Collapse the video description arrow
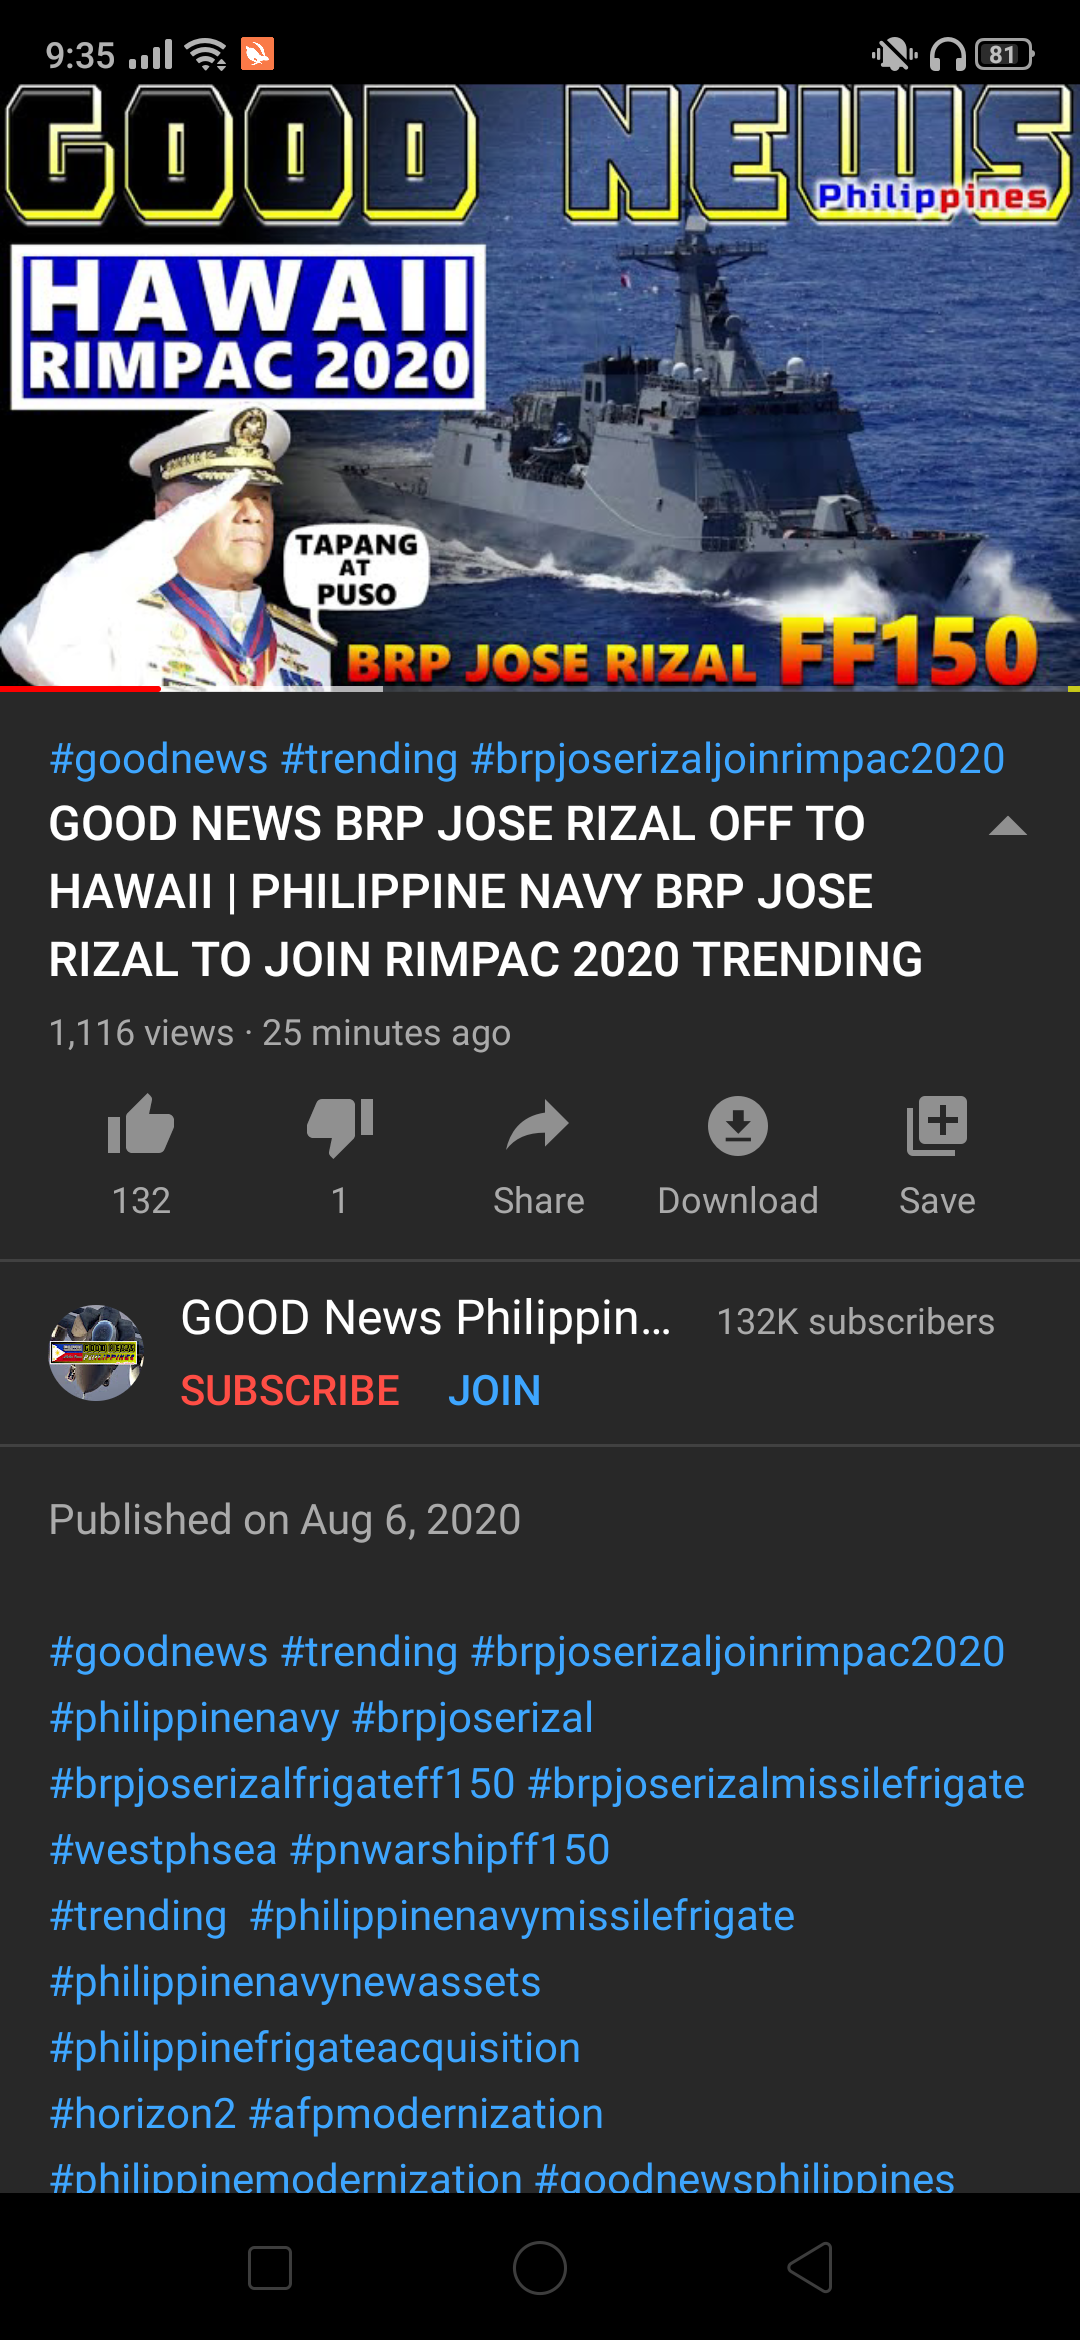This screenshot has height=2340, width=1080. 1007,825
